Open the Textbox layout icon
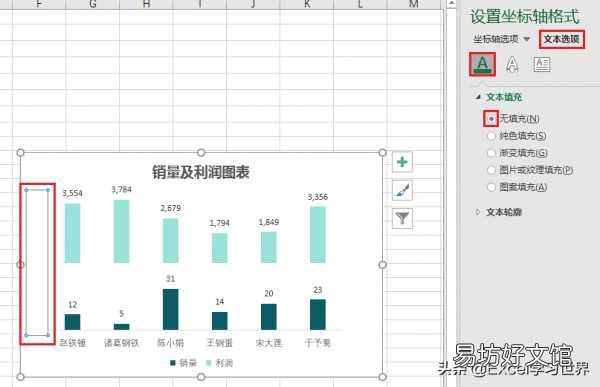This screenshot has height=387, width=600. pos(542,64)
